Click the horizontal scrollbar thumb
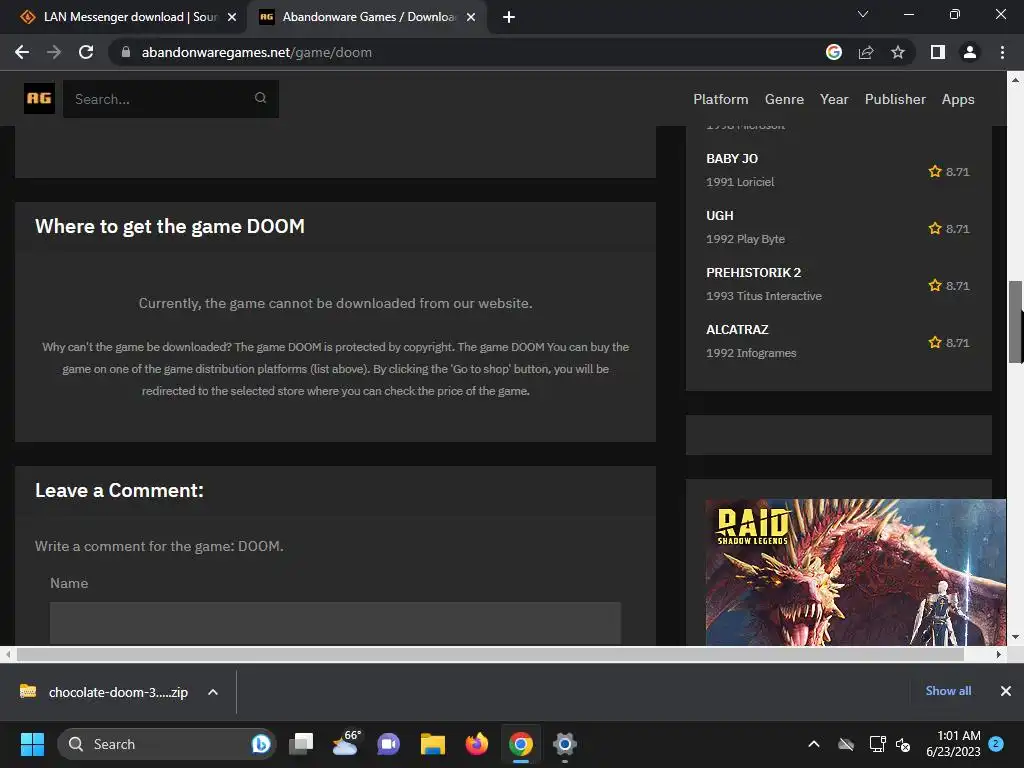This screenshot has height=768, width=1024. click(490, 654)
